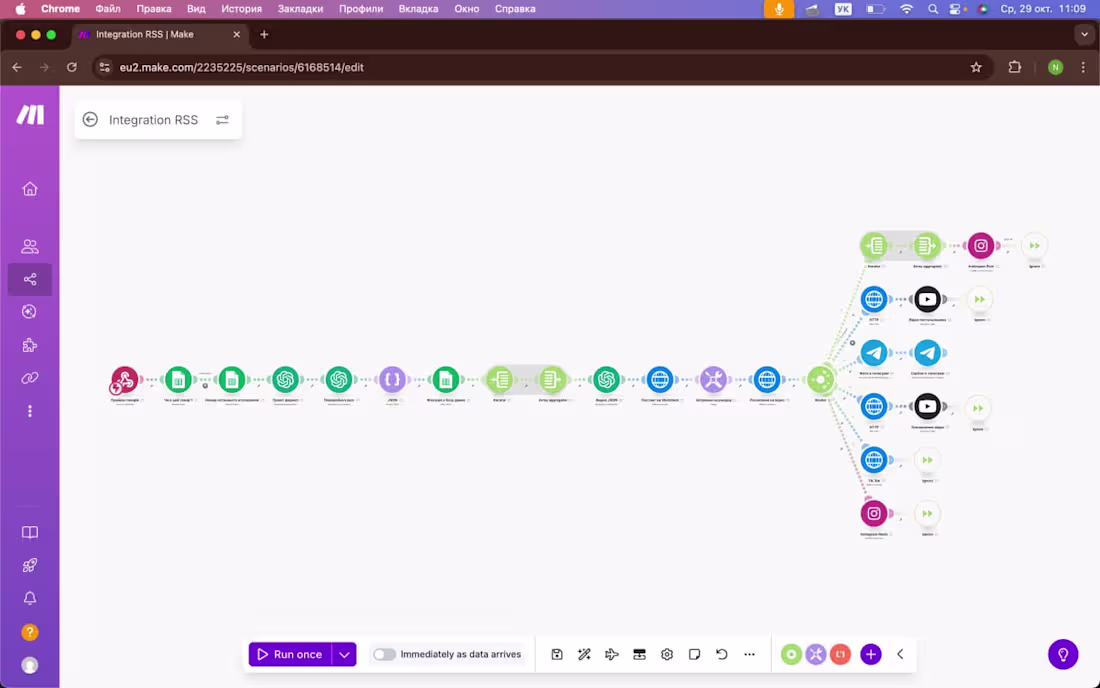This screenshot has height=688, width=1100.
Task: Open the green Flow control favorite
Action: click(x=791, y=654)
